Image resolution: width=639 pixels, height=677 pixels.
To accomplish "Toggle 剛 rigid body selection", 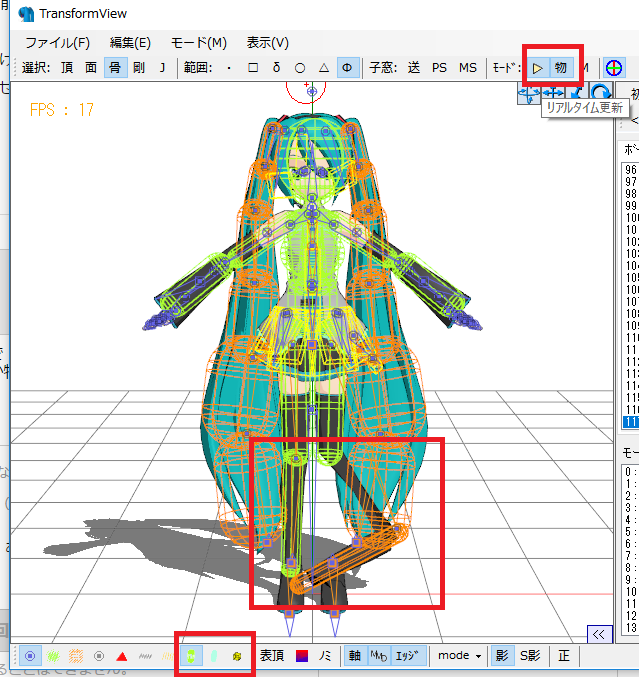I will click(x=139, y=68).
